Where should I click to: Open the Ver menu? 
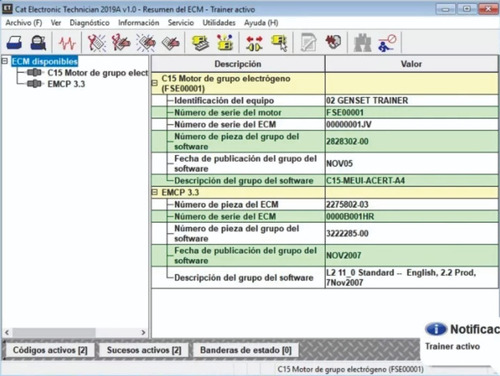point(56,23)
